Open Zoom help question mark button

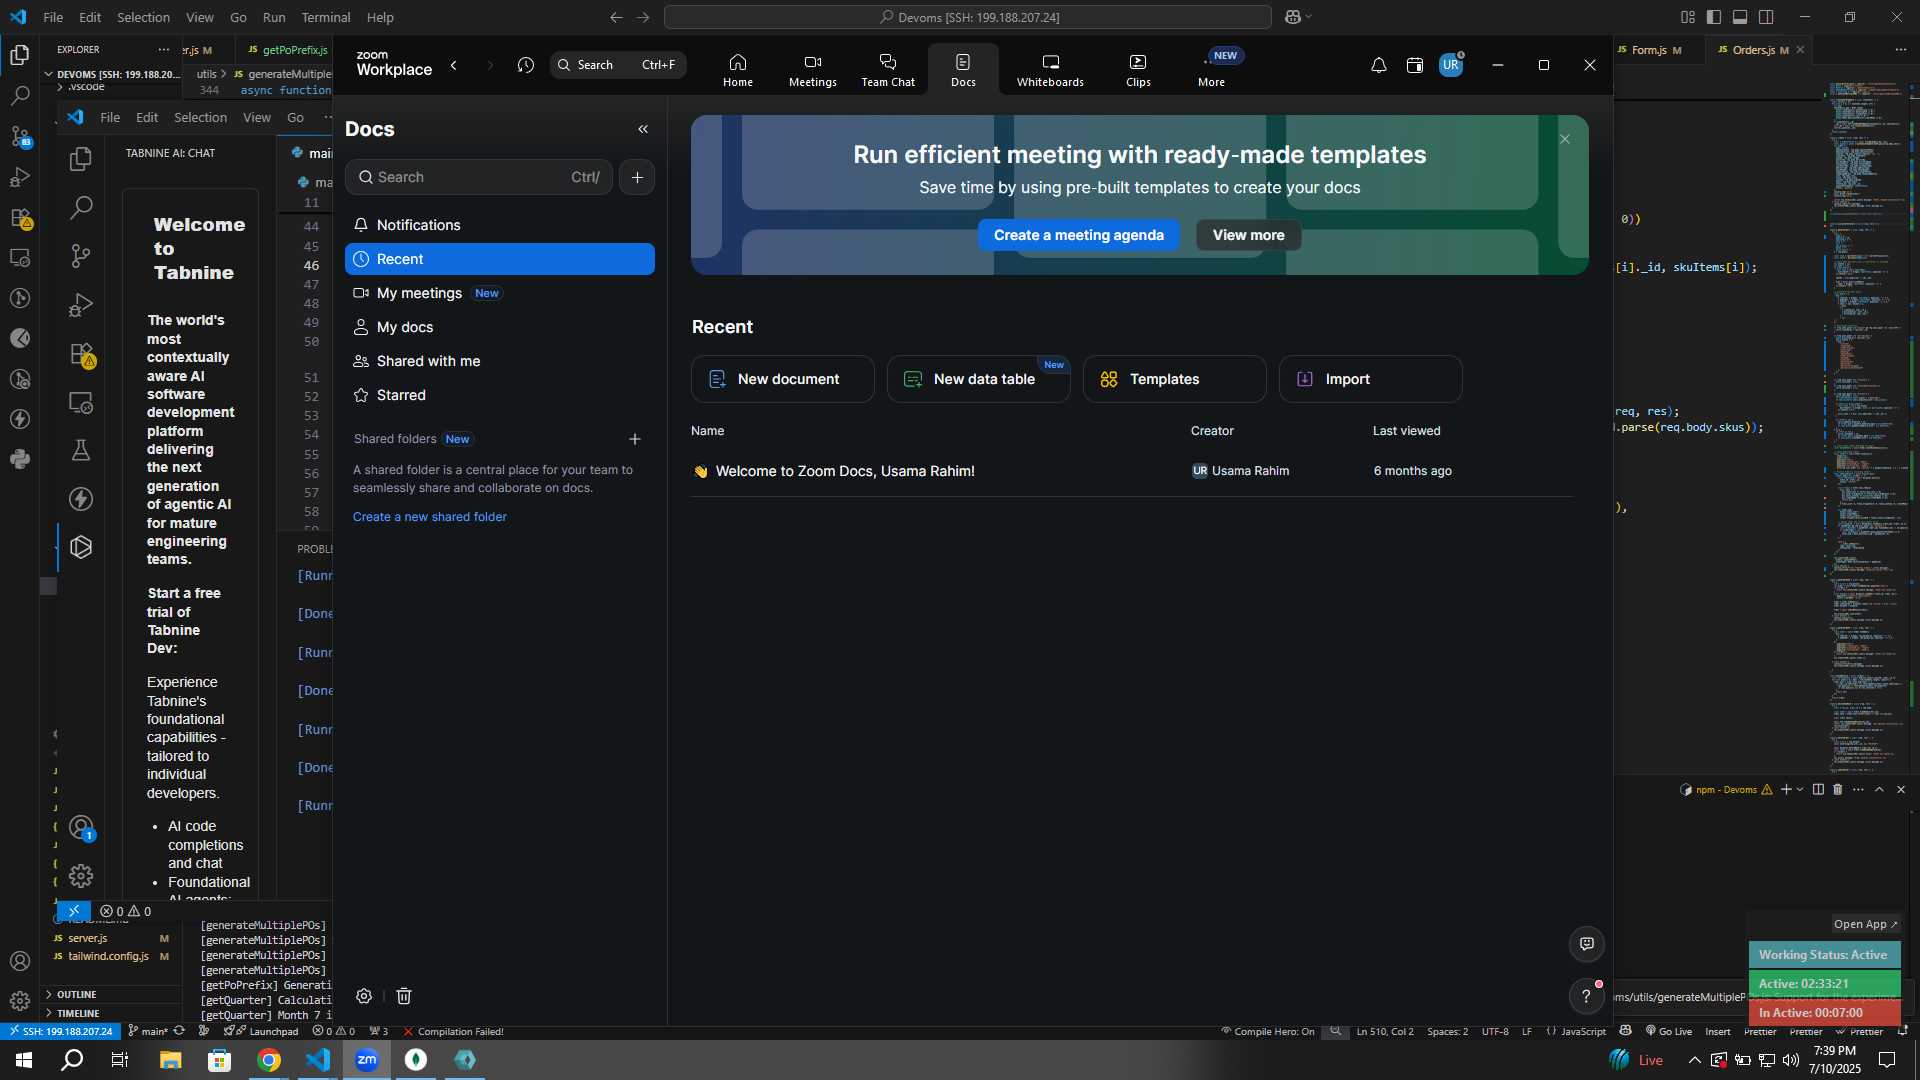1586,996
